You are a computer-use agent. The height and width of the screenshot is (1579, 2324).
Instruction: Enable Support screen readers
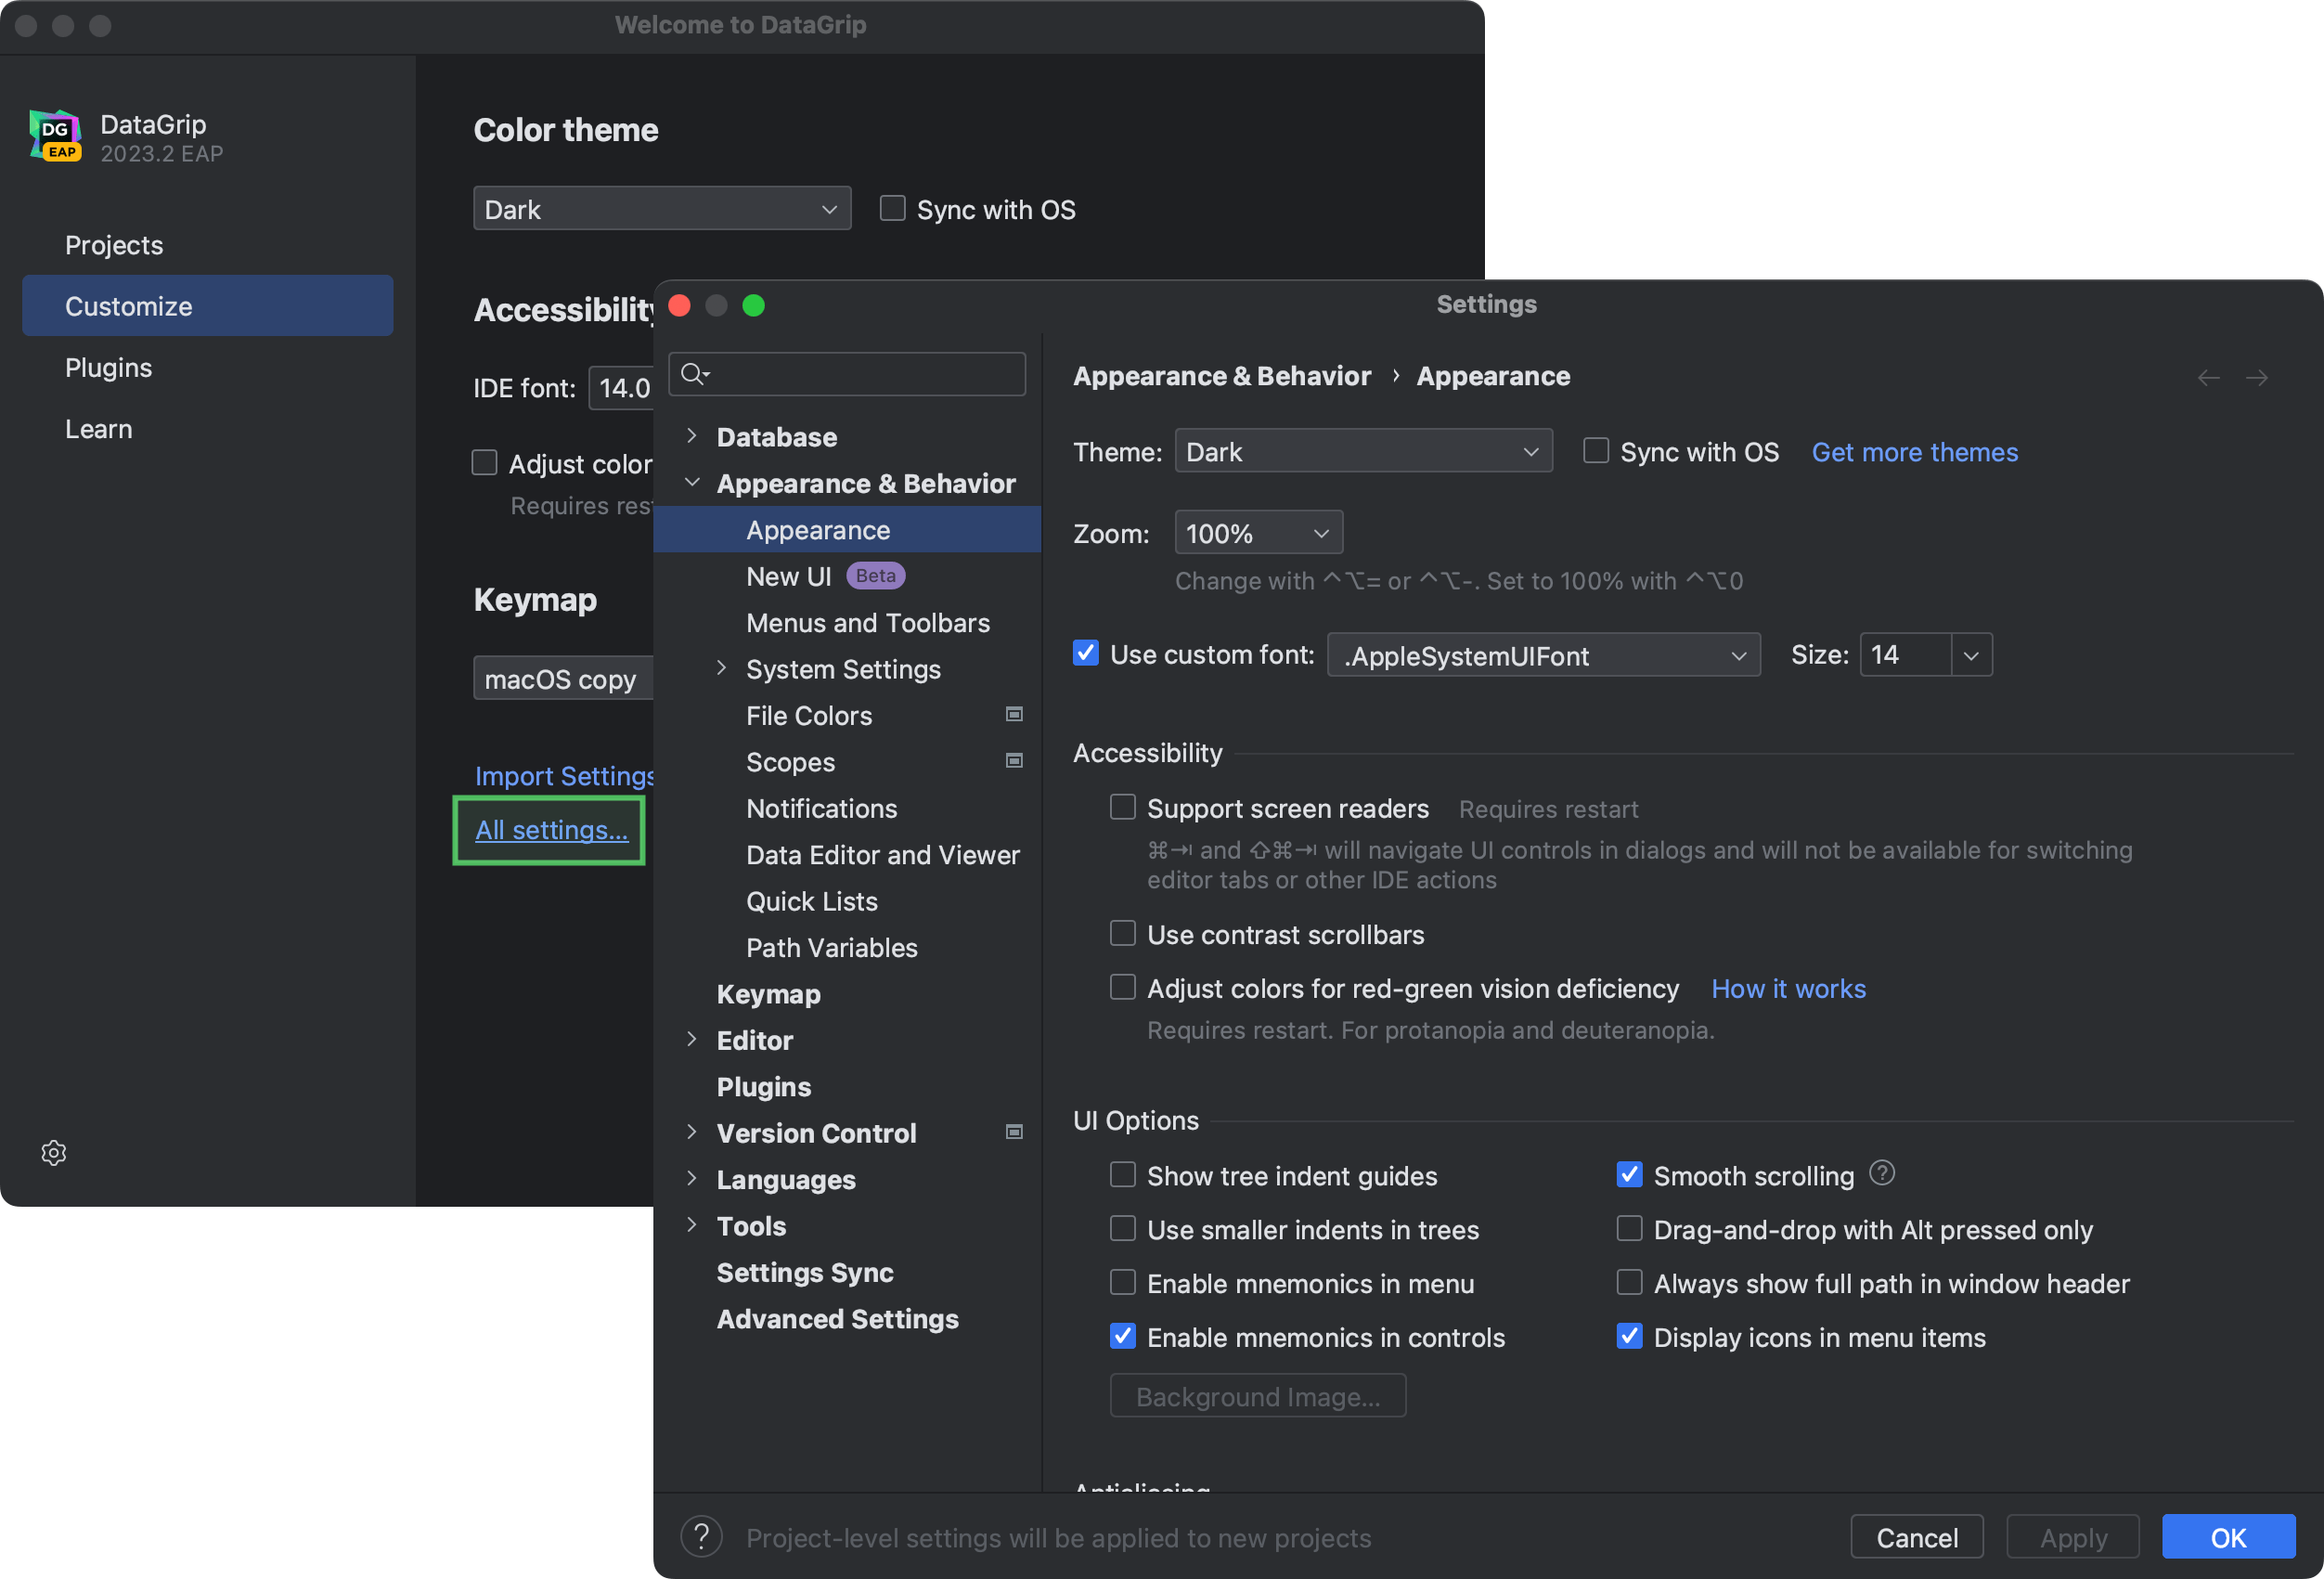(1122, 807)
